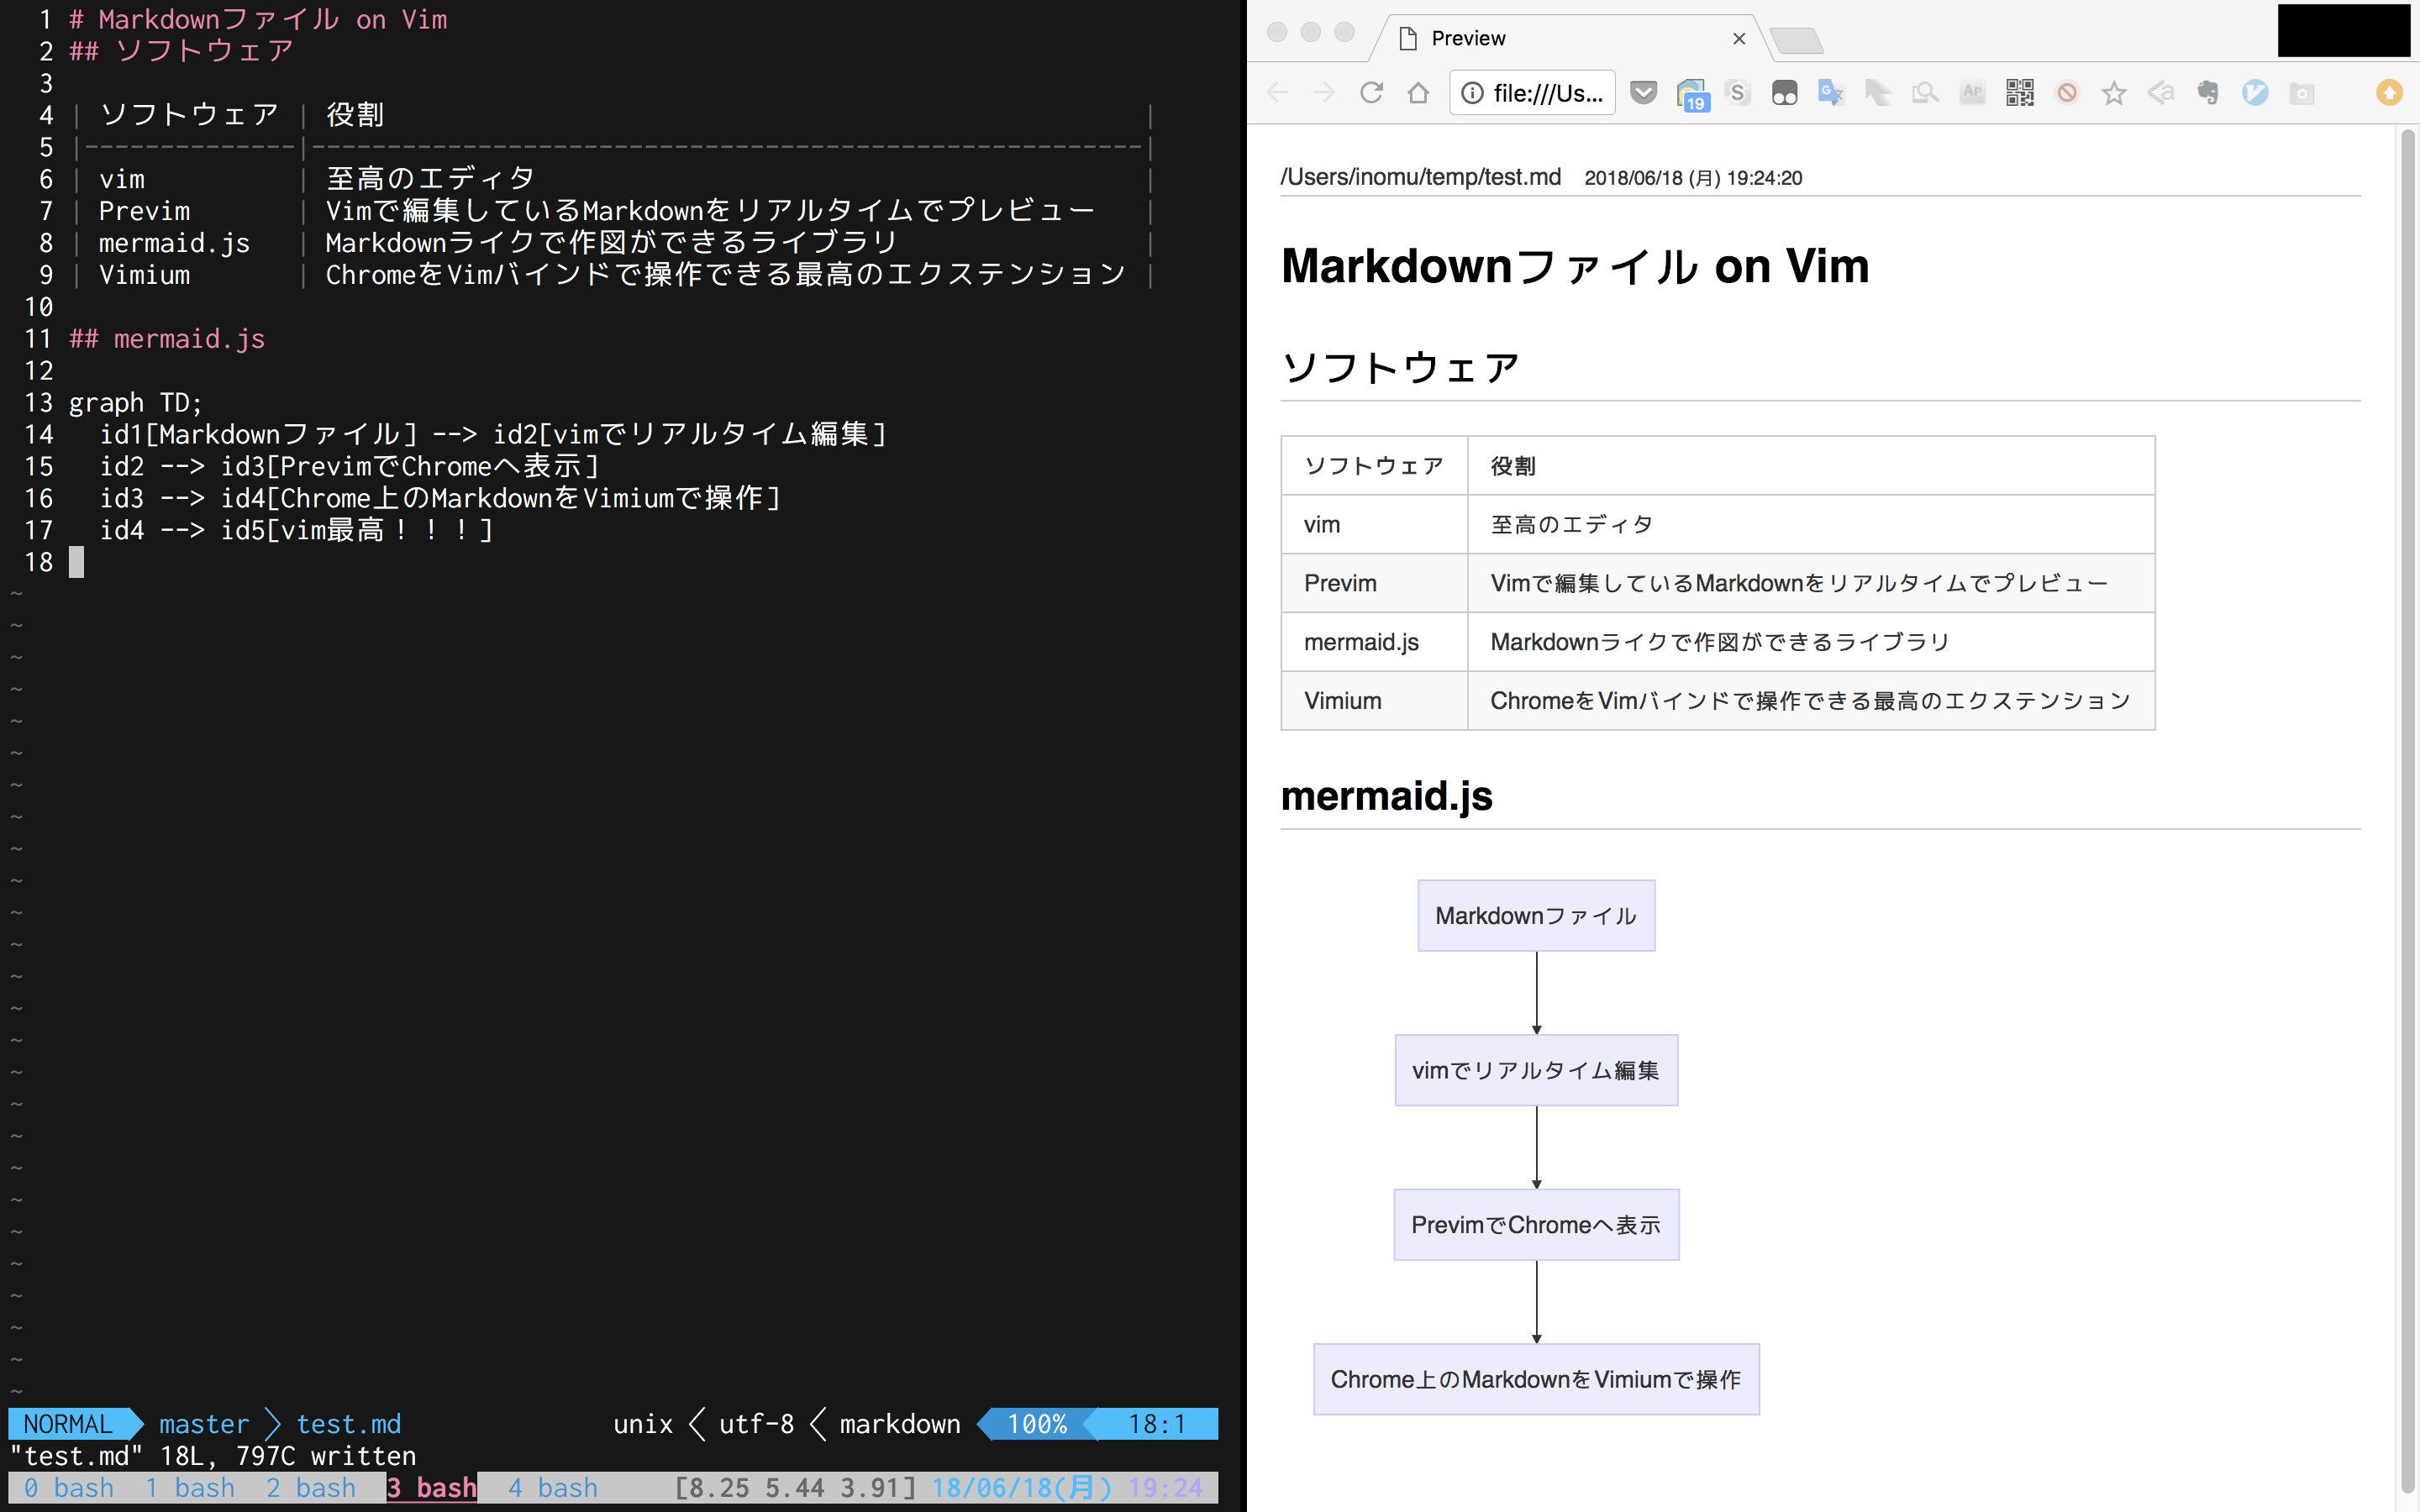Reload the page with the refresh button
Image resolution: width=2420 pixels, height=1512 pixels.
[1371, 92]
